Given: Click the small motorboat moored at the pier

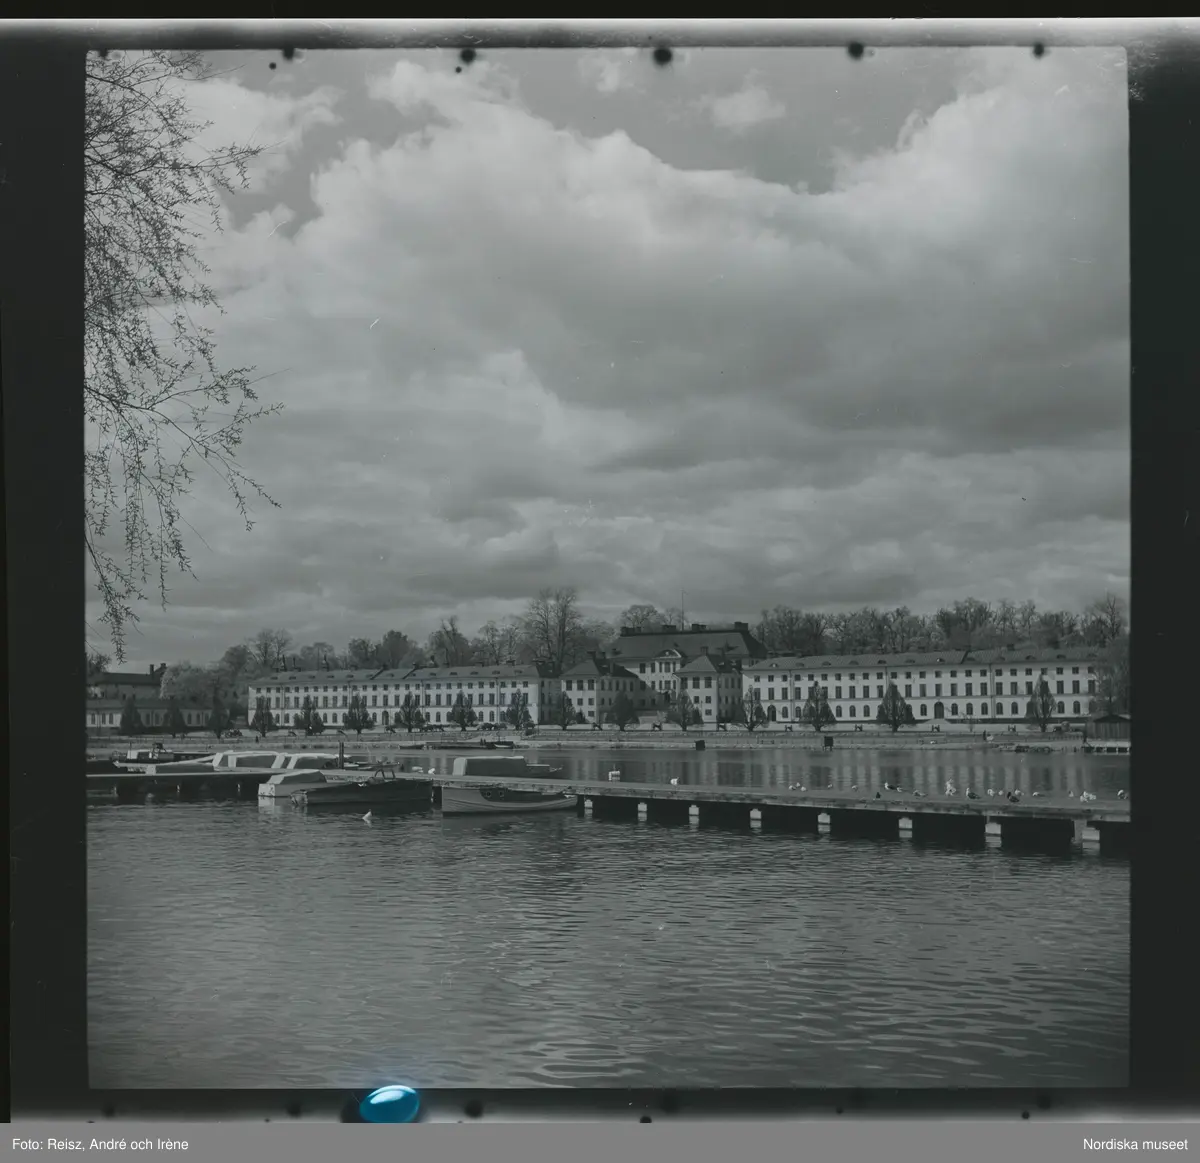Looking at the screenshot, I should pyautogui.click(x=508, y=799).
